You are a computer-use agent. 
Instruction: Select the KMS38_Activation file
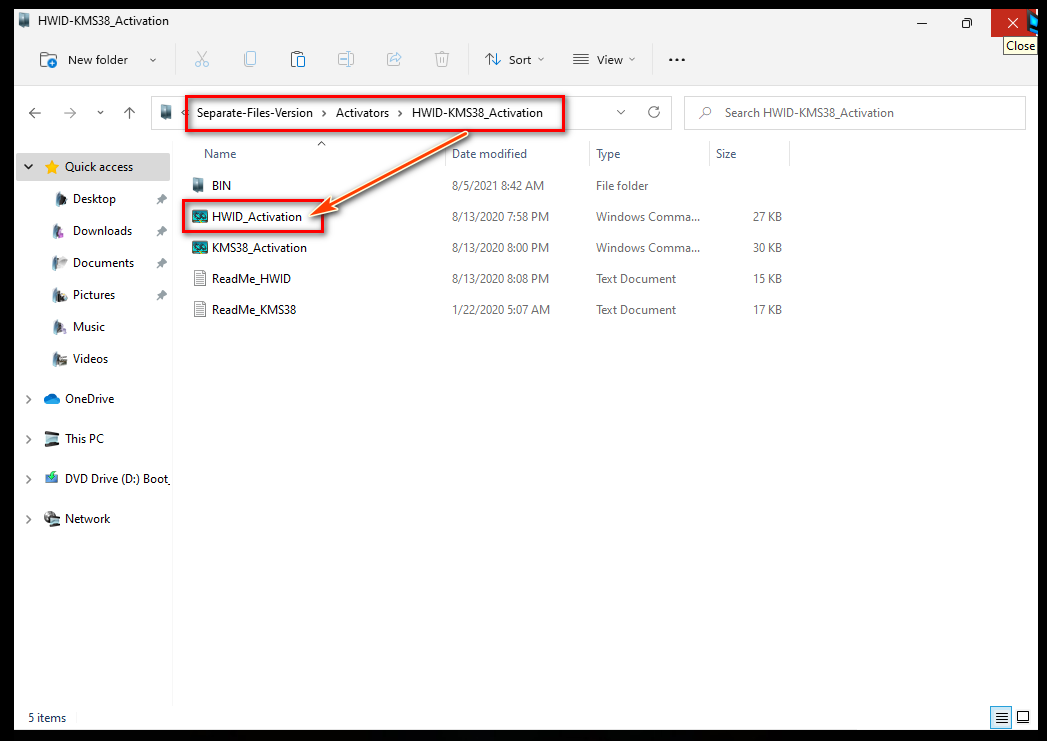point(259,248)
